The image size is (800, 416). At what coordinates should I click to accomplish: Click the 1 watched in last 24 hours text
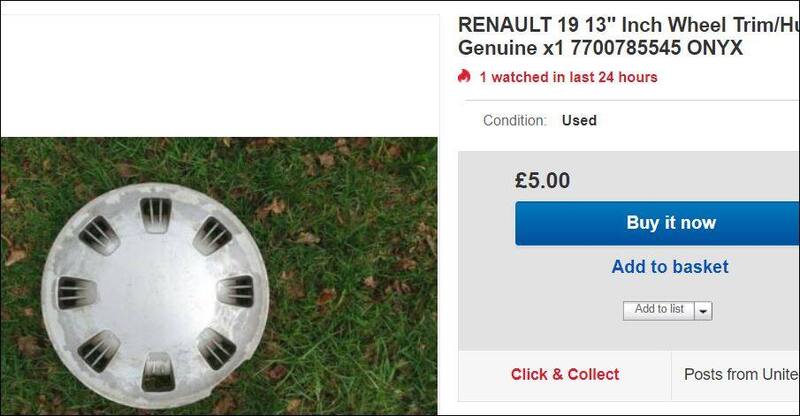pyautogui.click(x=568, y=77)
